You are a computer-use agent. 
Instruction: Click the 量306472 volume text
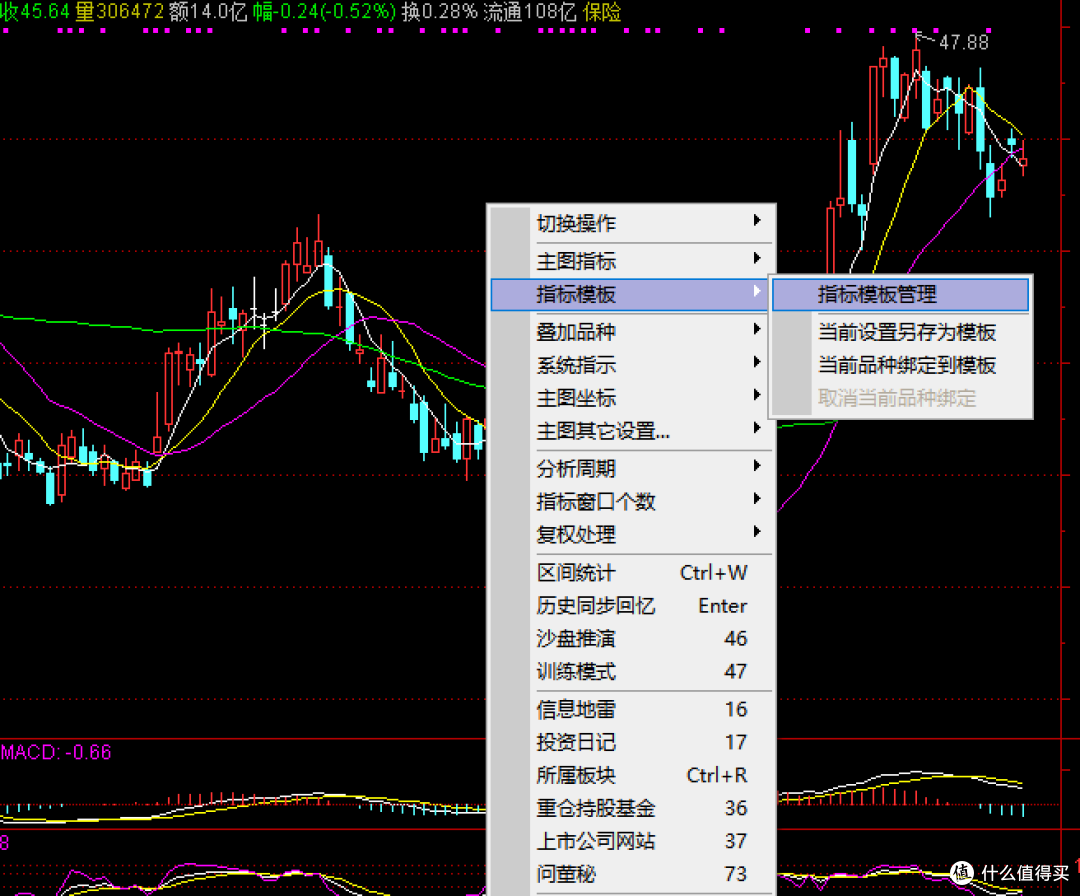[119, 12]
